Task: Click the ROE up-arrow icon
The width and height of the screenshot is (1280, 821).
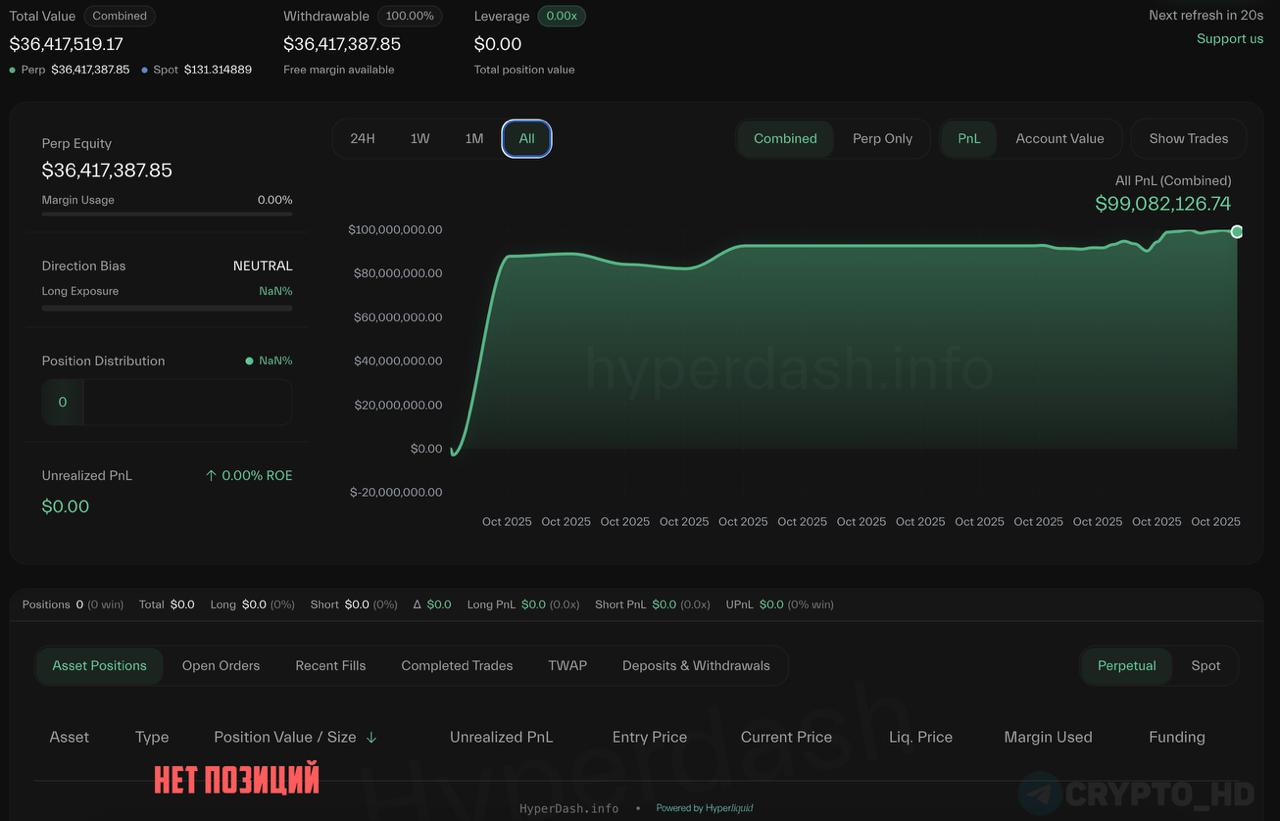Action: point(211,476)
